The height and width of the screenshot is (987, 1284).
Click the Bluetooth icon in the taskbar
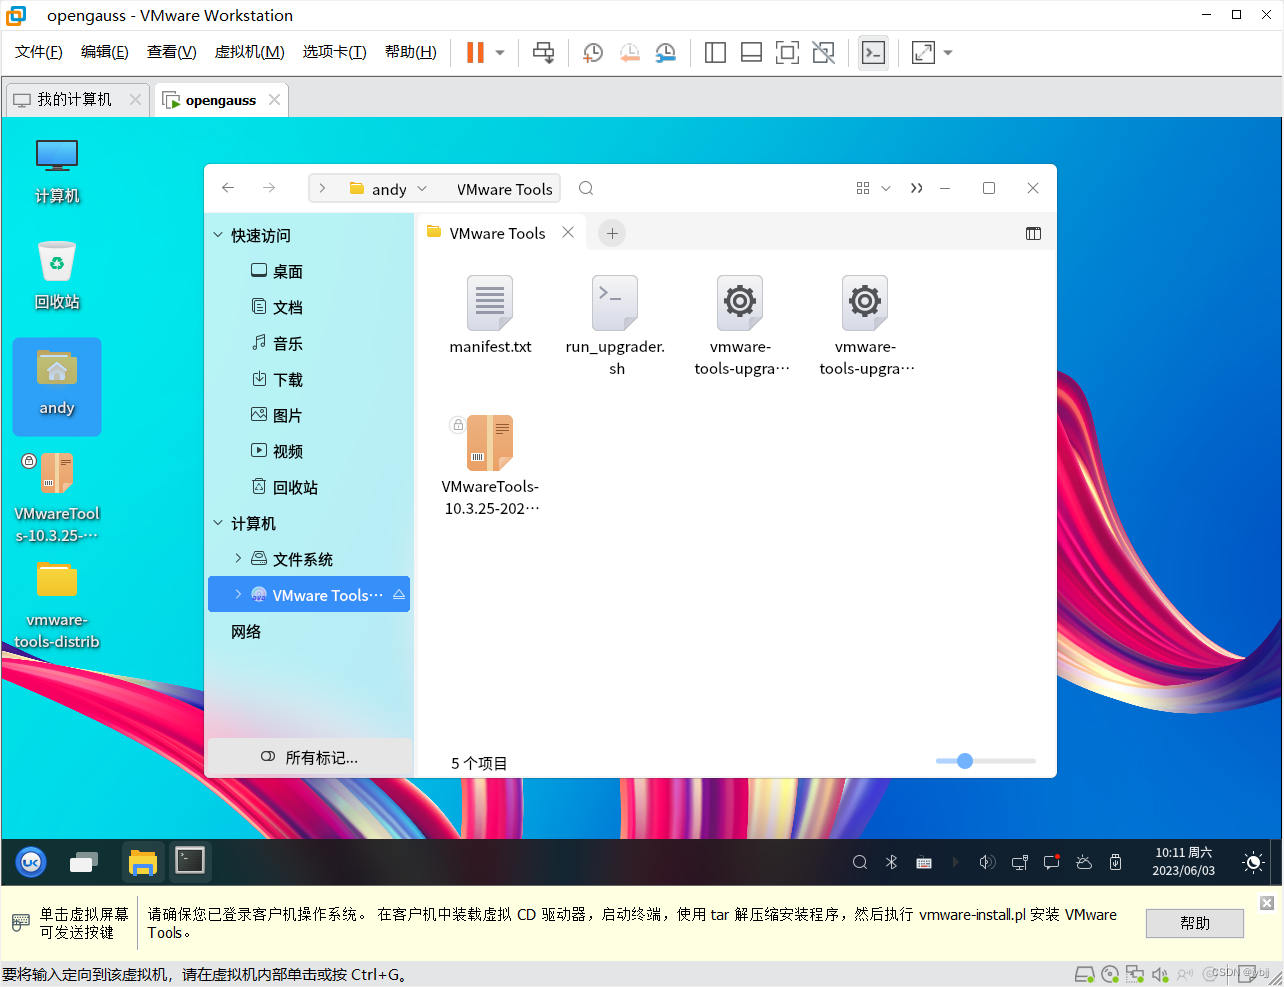890,861
